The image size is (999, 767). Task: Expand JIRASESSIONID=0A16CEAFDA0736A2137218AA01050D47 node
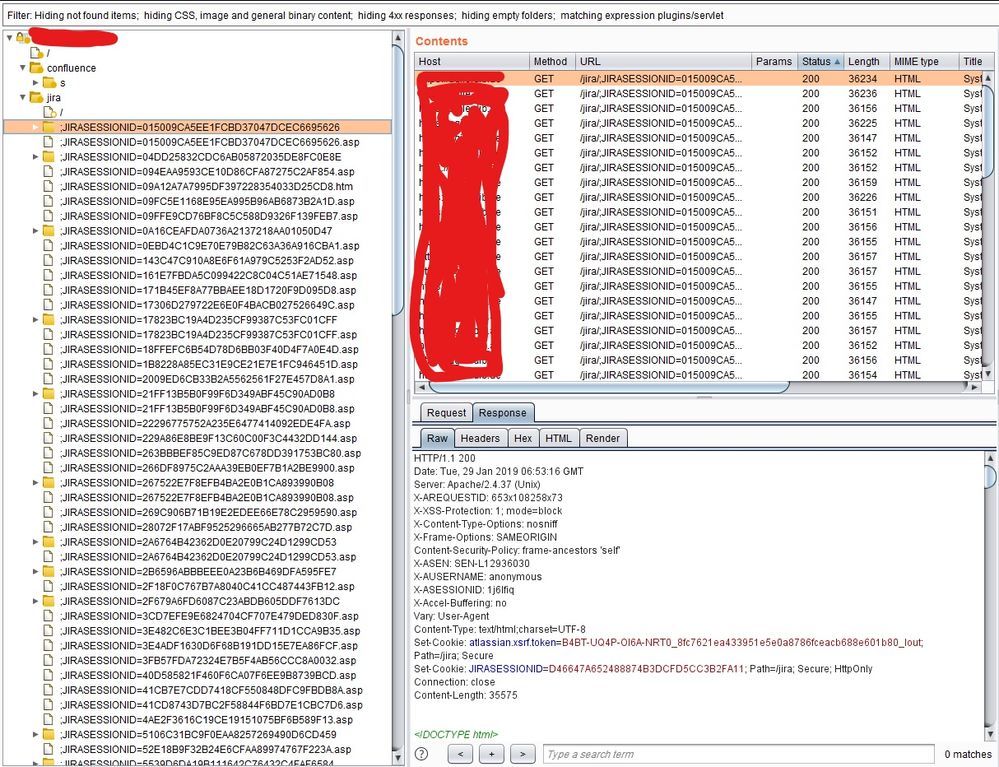tap(36, 231)
